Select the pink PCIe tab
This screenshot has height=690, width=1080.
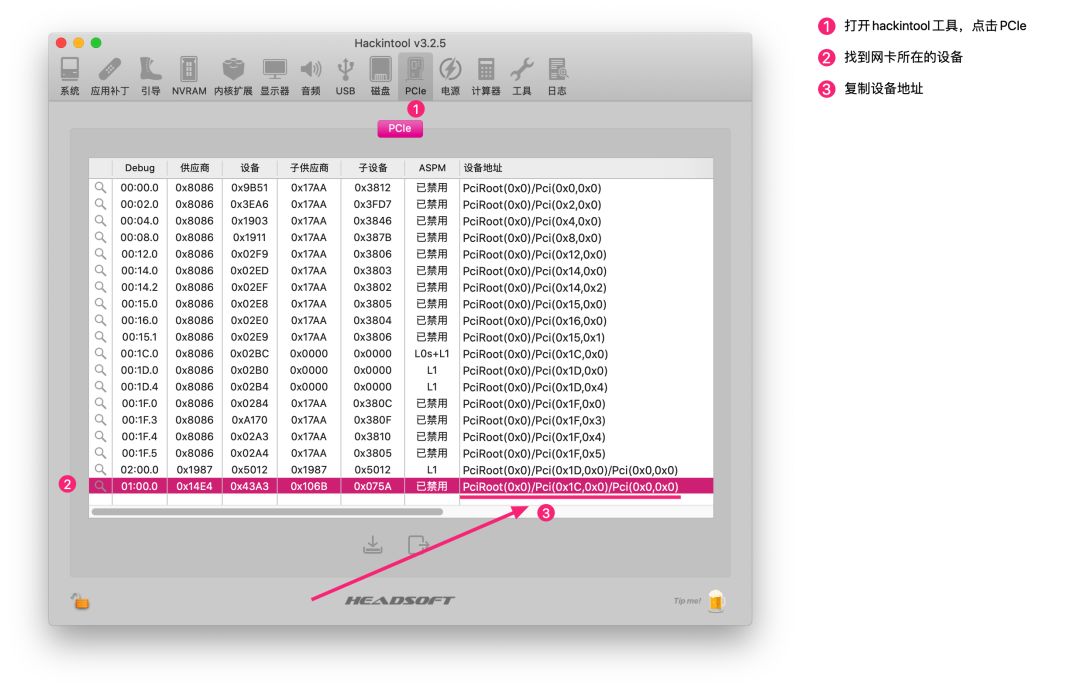(x=400, y=128)
